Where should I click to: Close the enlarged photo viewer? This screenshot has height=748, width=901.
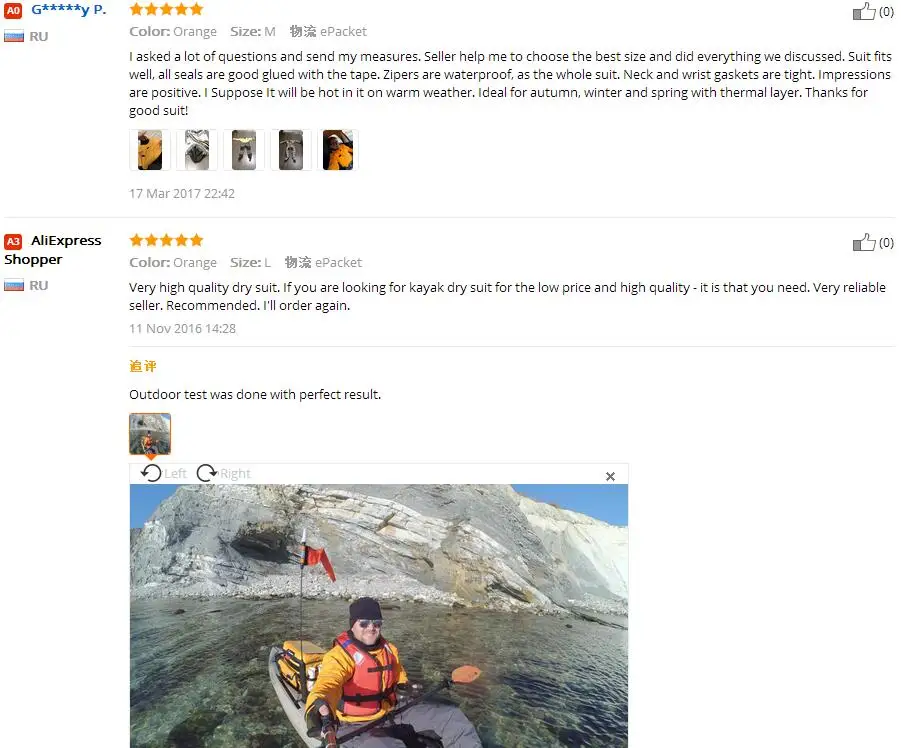pos(610,476)
